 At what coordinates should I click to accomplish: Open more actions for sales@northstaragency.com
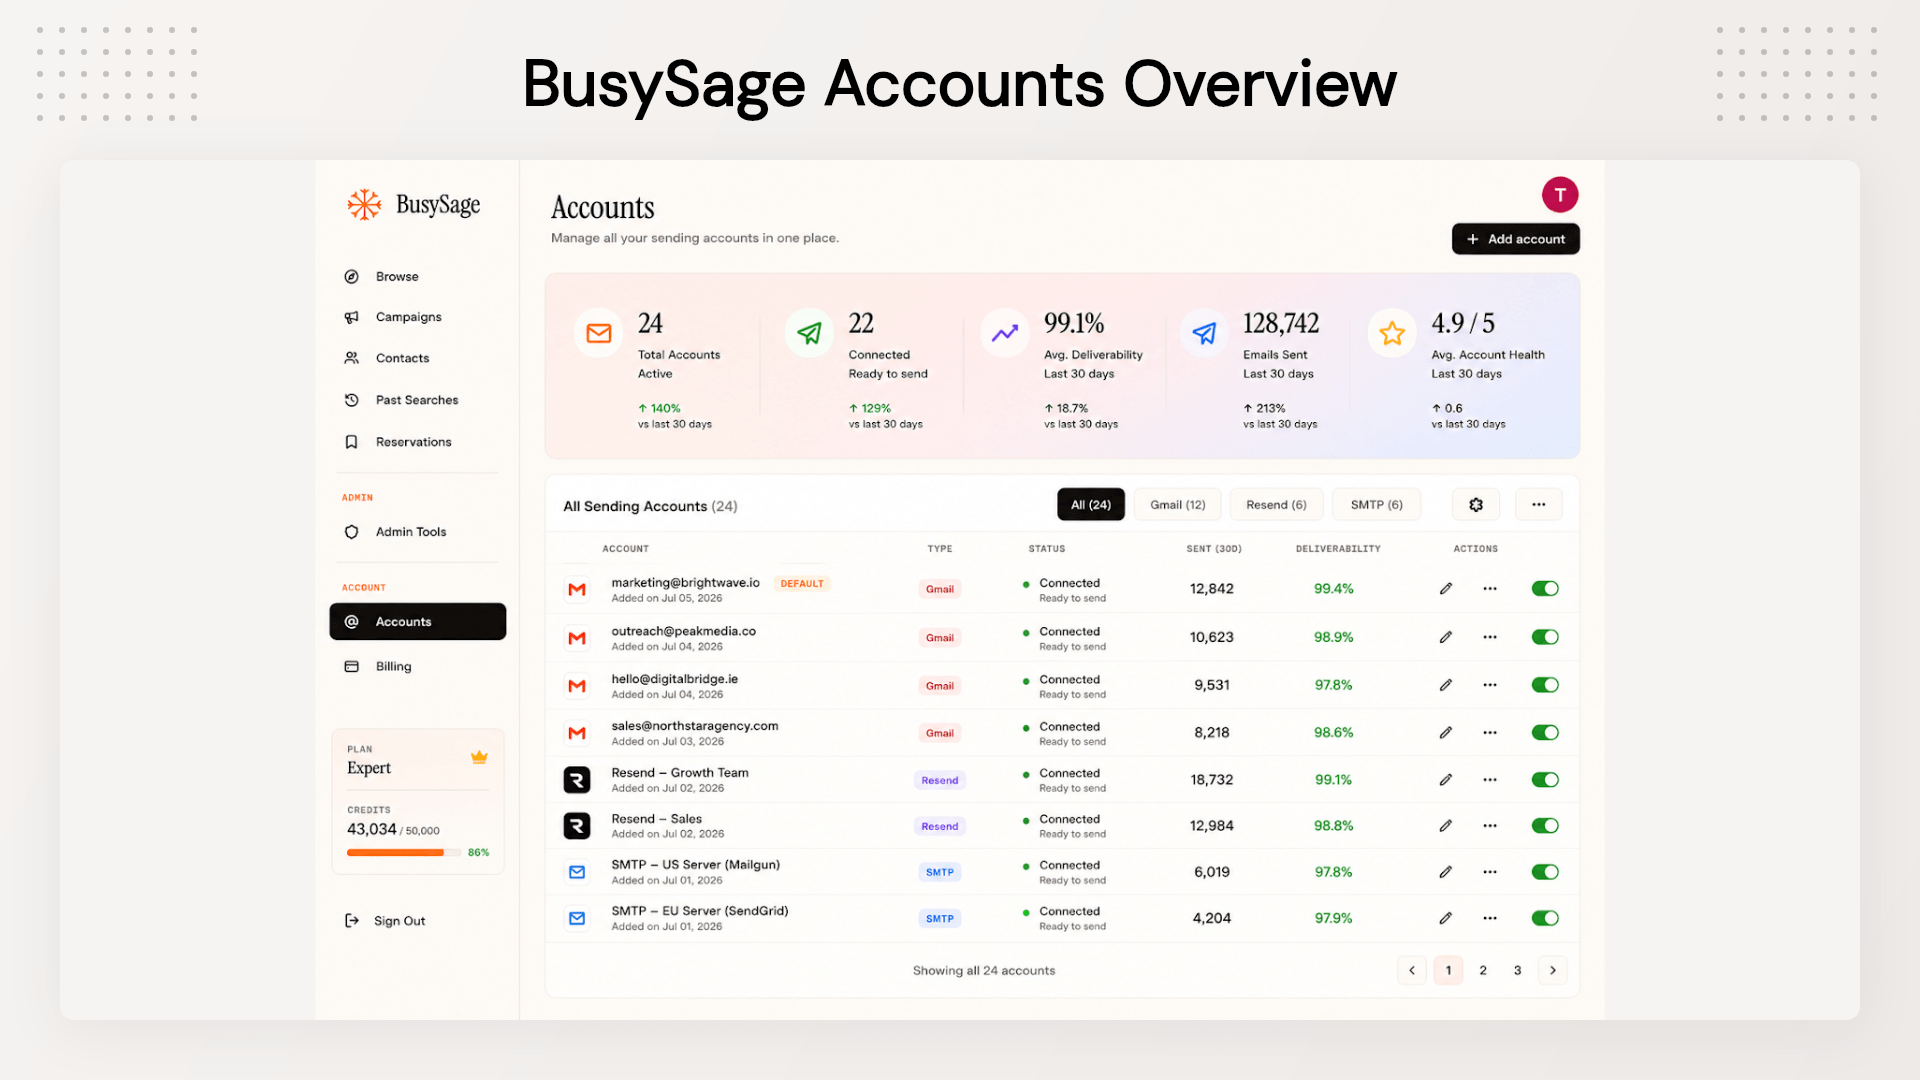pyautogui.click(x=1490, y=733)
